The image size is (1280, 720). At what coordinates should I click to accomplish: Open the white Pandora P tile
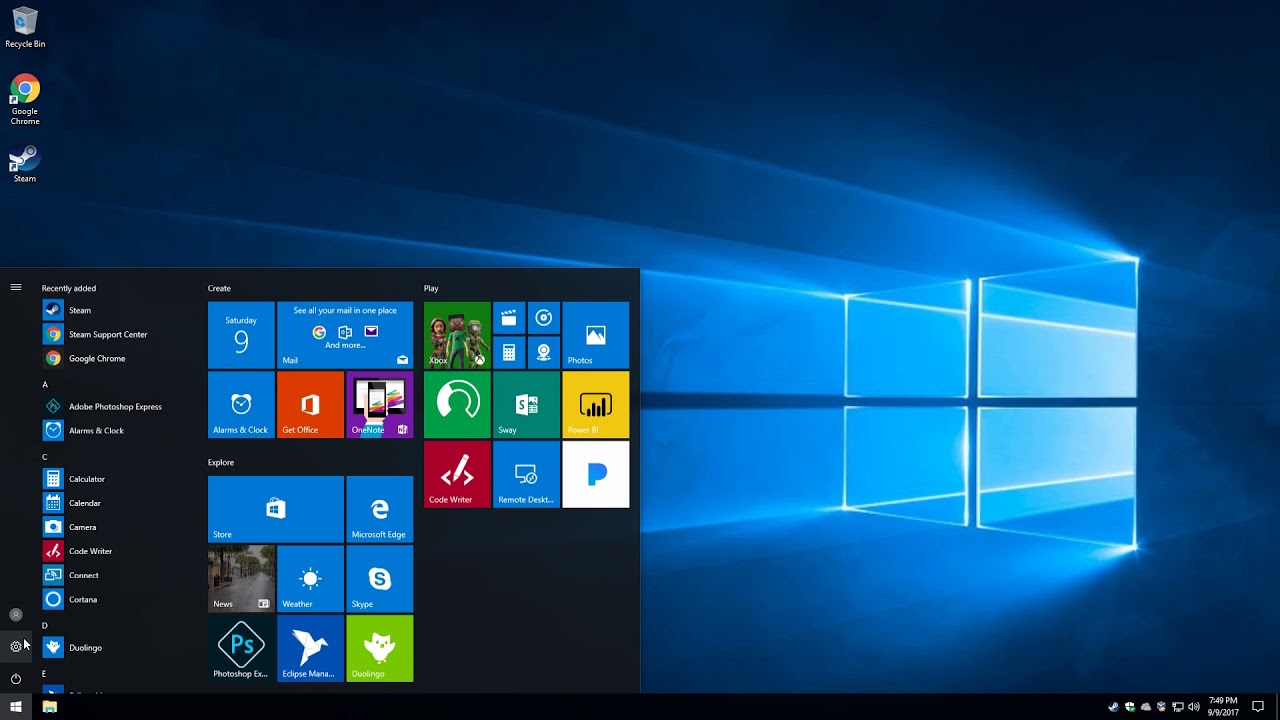click(596, 474)
